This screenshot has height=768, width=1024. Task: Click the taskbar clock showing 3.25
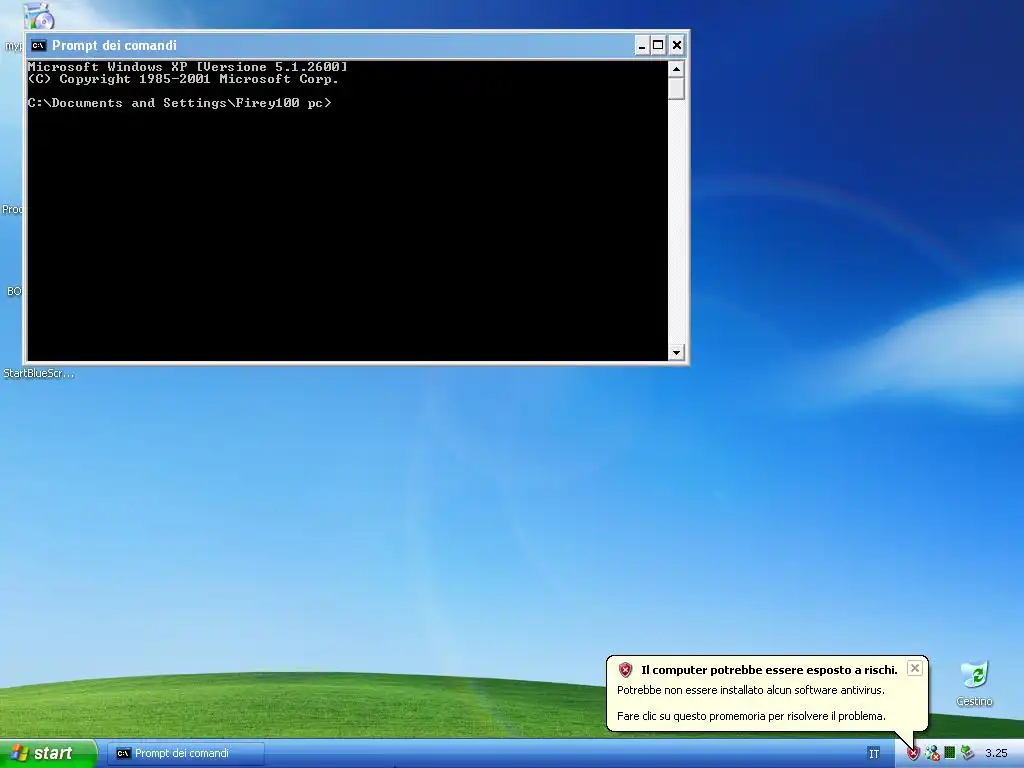coord(996,754)
